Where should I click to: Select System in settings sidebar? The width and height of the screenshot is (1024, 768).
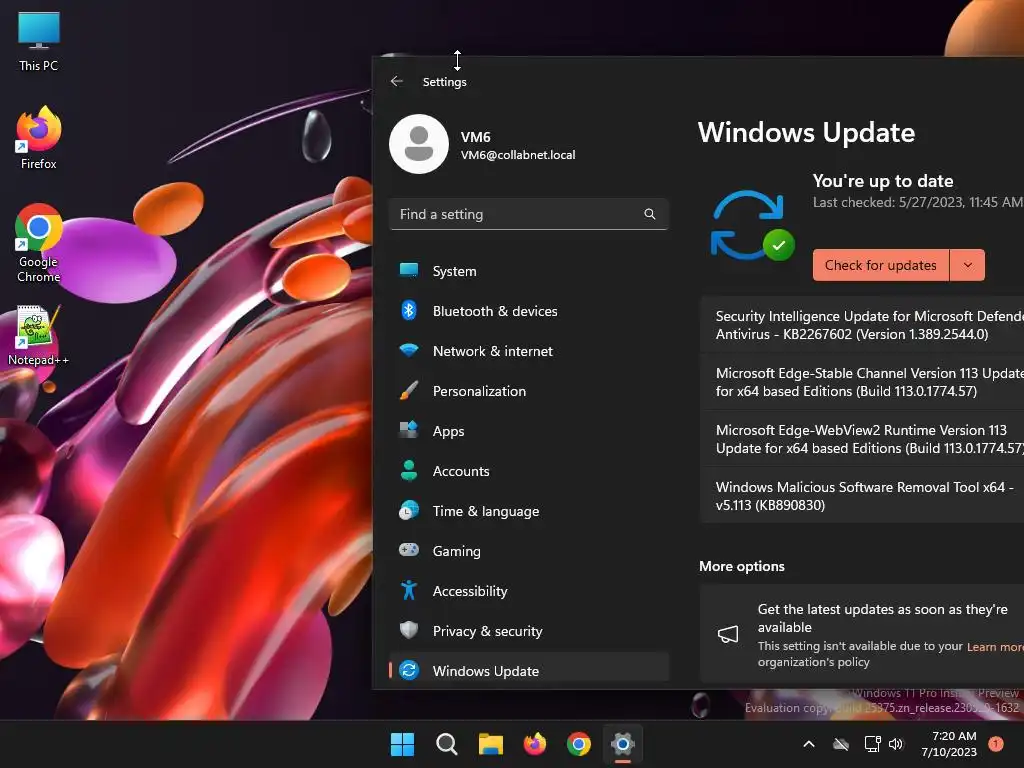click(529, 270)
